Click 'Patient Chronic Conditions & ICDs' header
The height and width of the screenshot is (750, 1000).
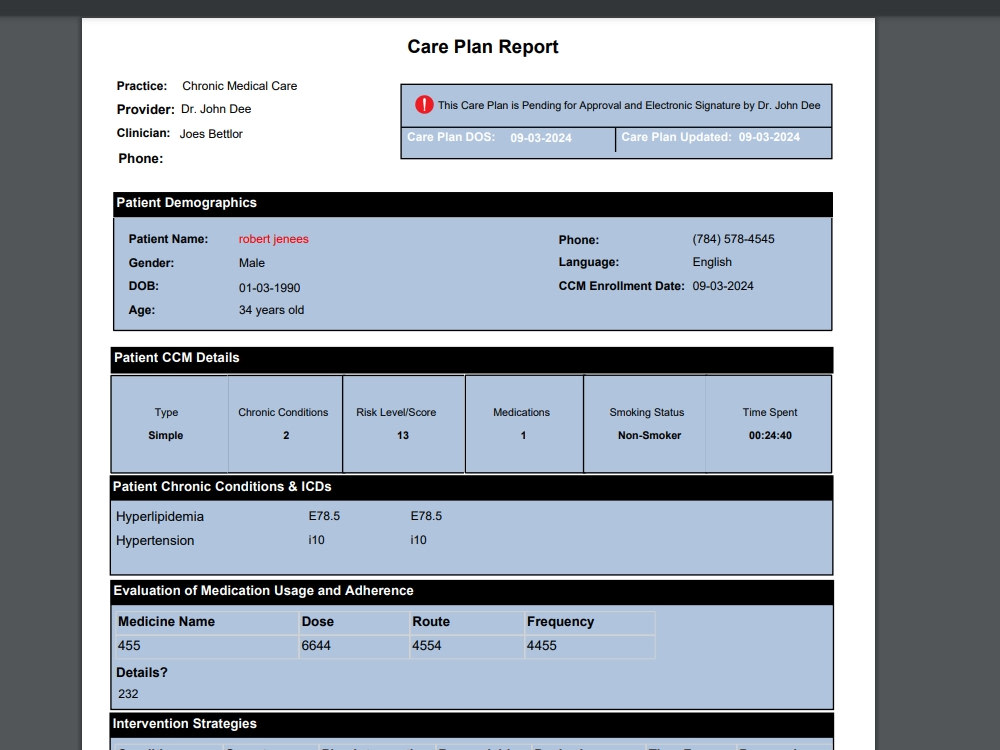472,488
